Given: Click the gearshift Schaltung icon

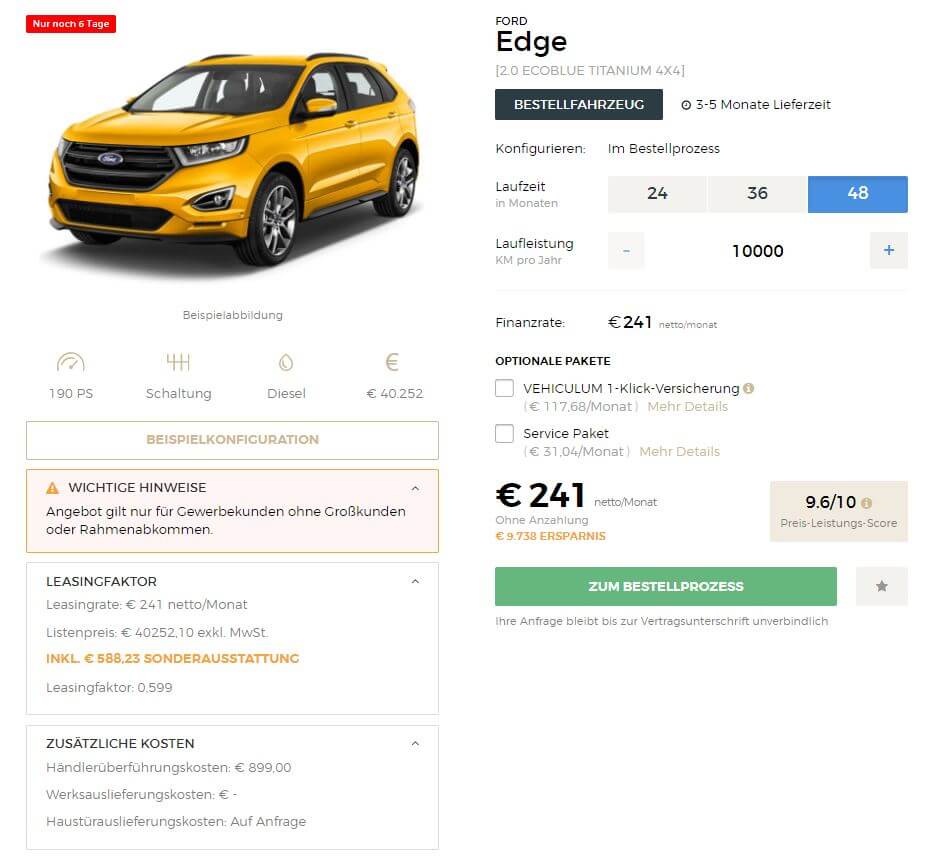Looking at the screenshot, I should click(178, 362).
